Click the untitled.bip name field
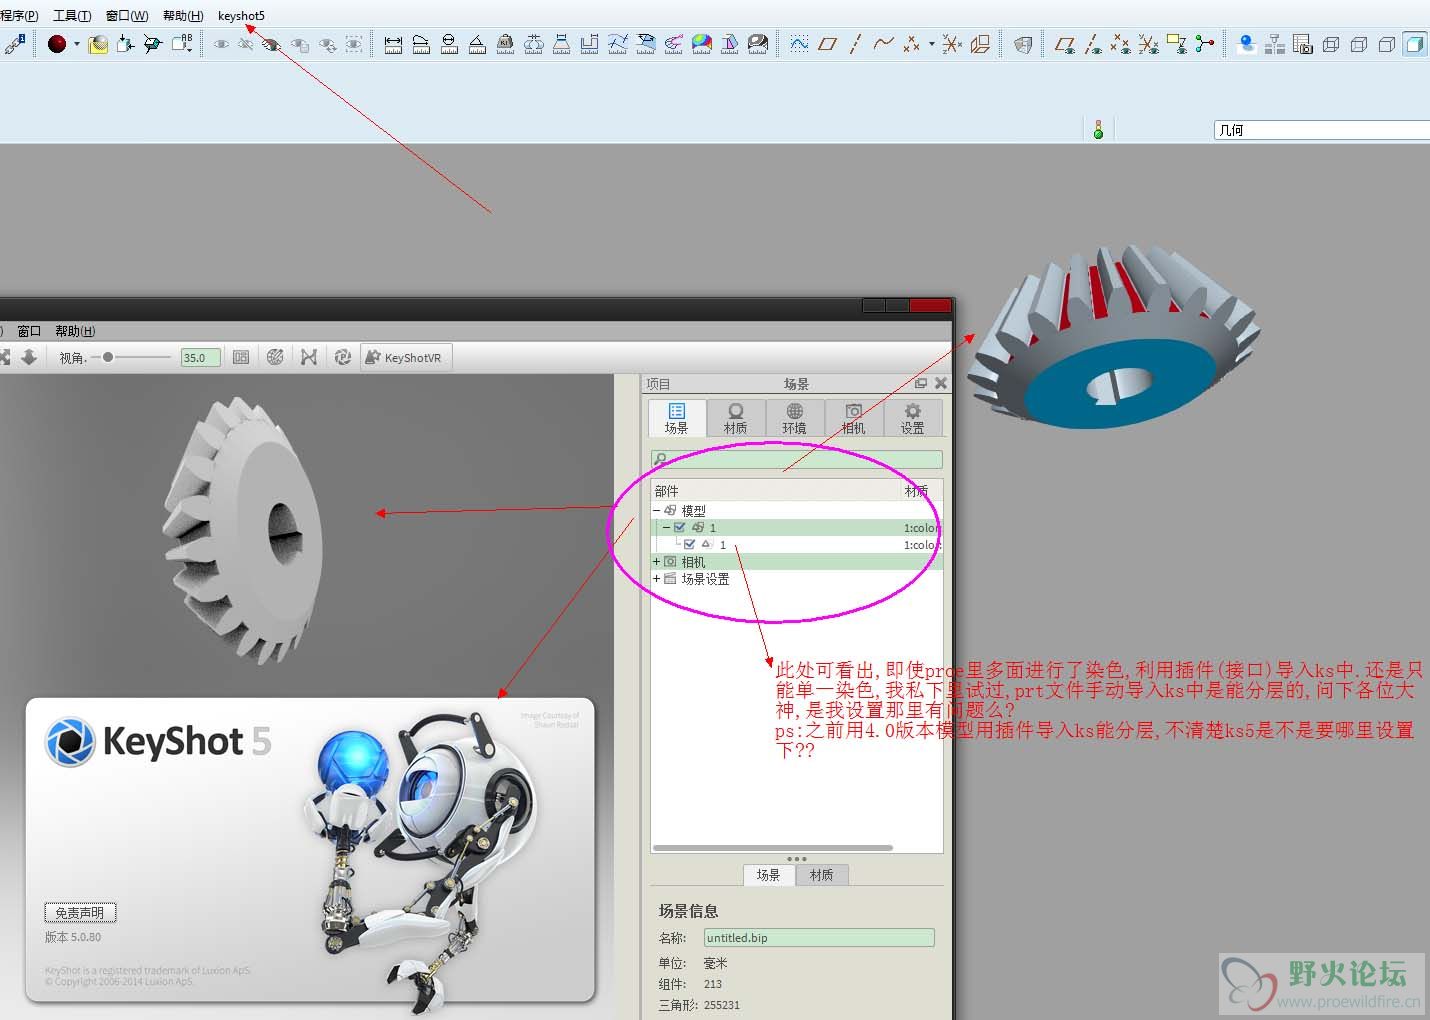Screen dimensions: 1430x1020 [819, 937]
